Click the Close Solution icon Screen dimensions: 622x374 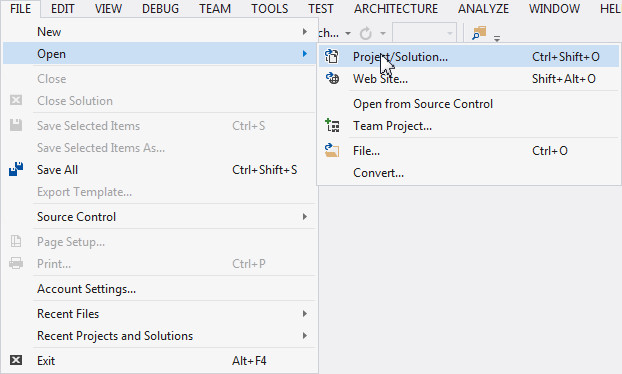pyautogui.click(x=16, y=100)
